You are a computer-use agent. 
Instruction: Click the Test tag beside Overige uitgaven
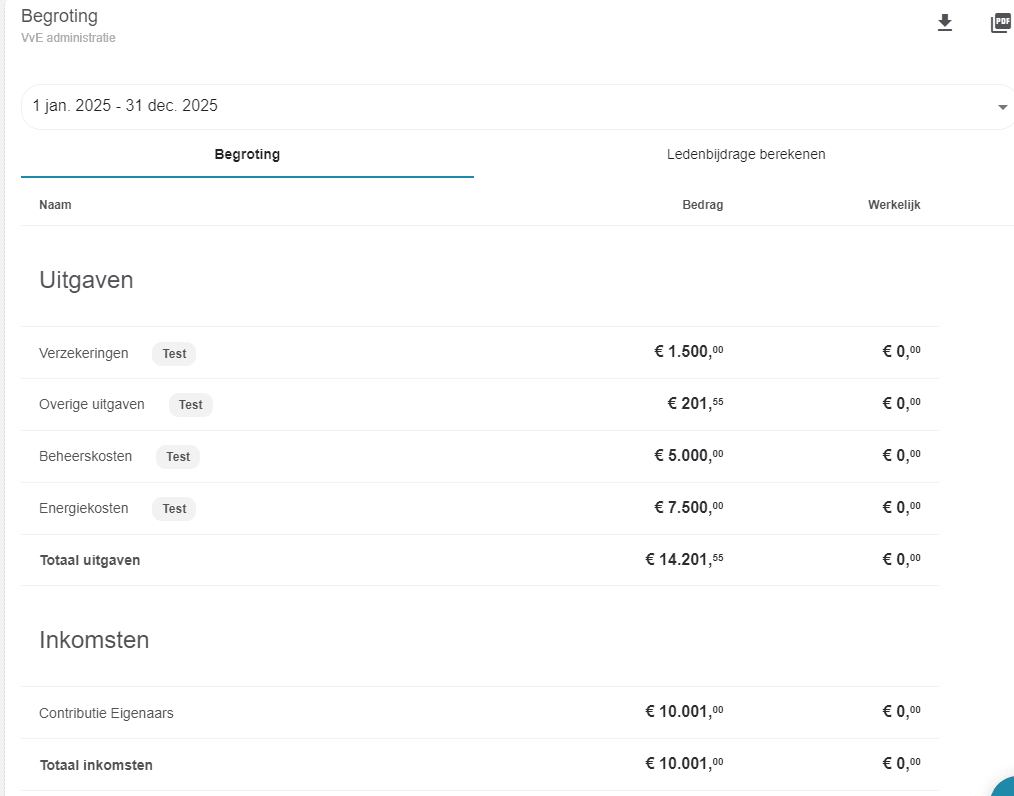[190, 405]
